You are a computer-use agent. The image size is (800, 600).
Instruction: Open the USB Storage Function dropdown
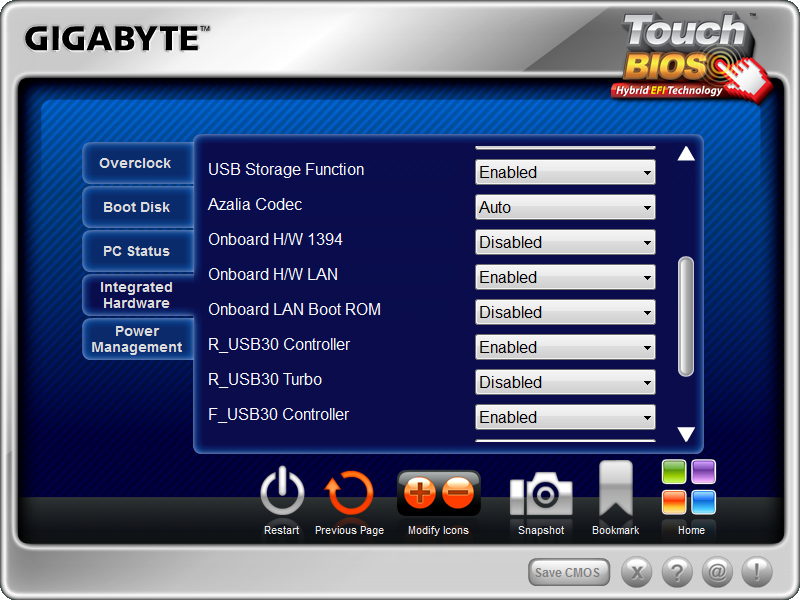(x=565, y=172)
